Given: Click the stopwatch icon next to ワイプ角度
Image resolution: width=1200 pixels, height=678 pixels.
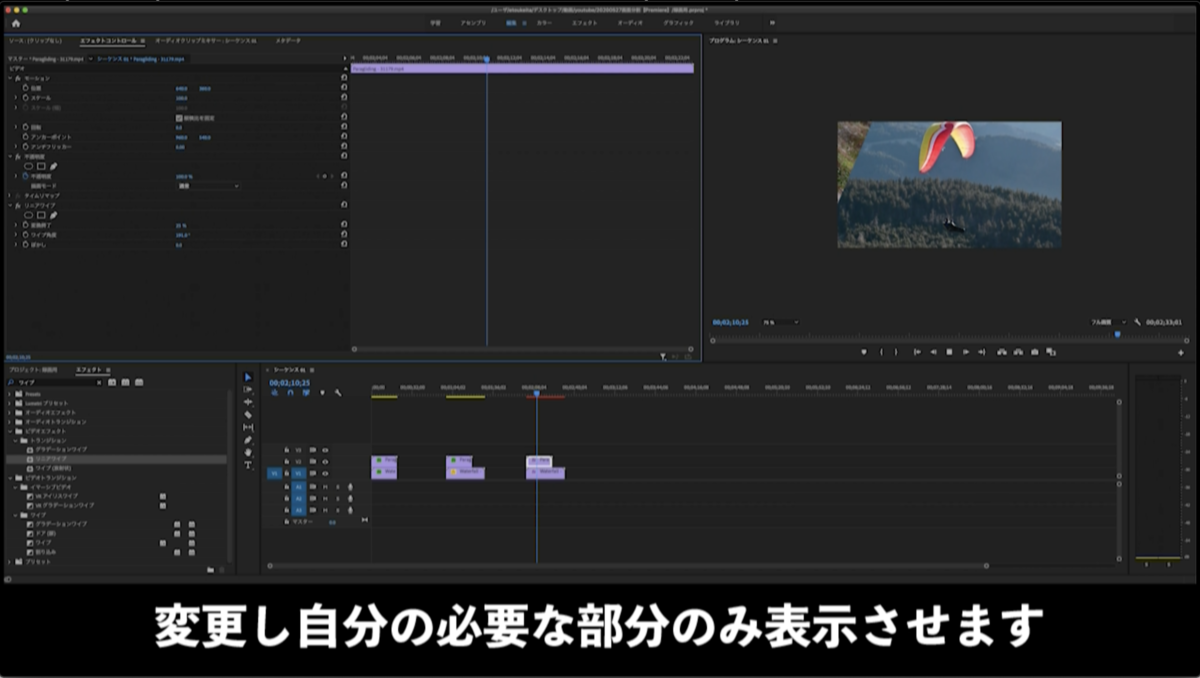Looking at the screenshot, I should click(25, 235).
